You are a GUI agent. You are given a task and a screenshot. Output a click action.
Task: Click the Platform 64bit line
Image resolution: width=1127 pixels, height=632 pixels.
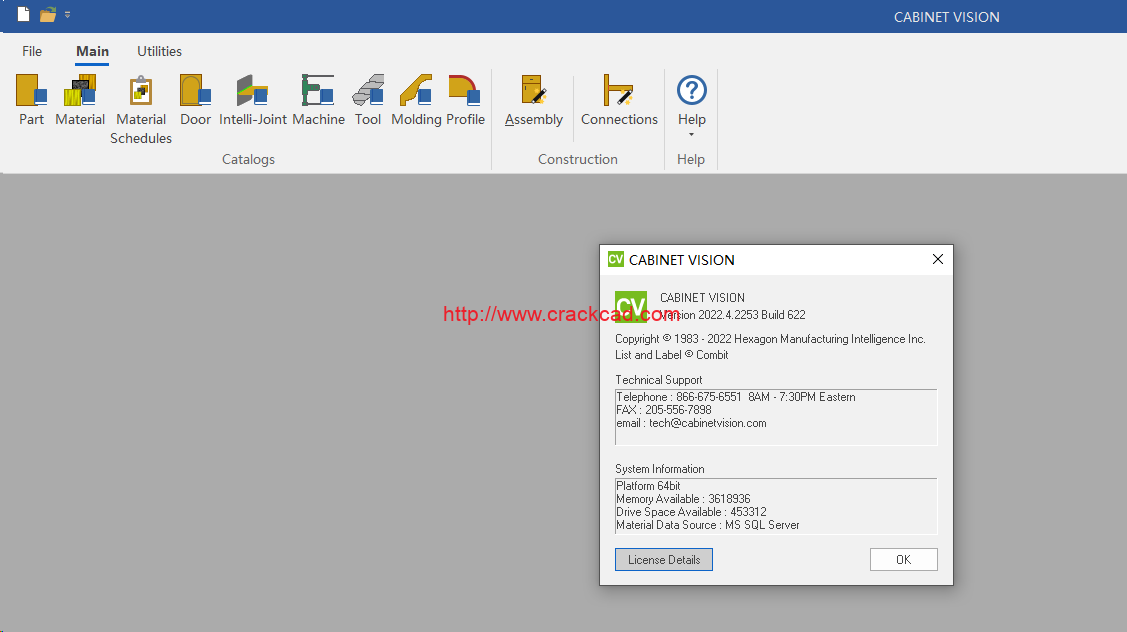pos(648,486)
